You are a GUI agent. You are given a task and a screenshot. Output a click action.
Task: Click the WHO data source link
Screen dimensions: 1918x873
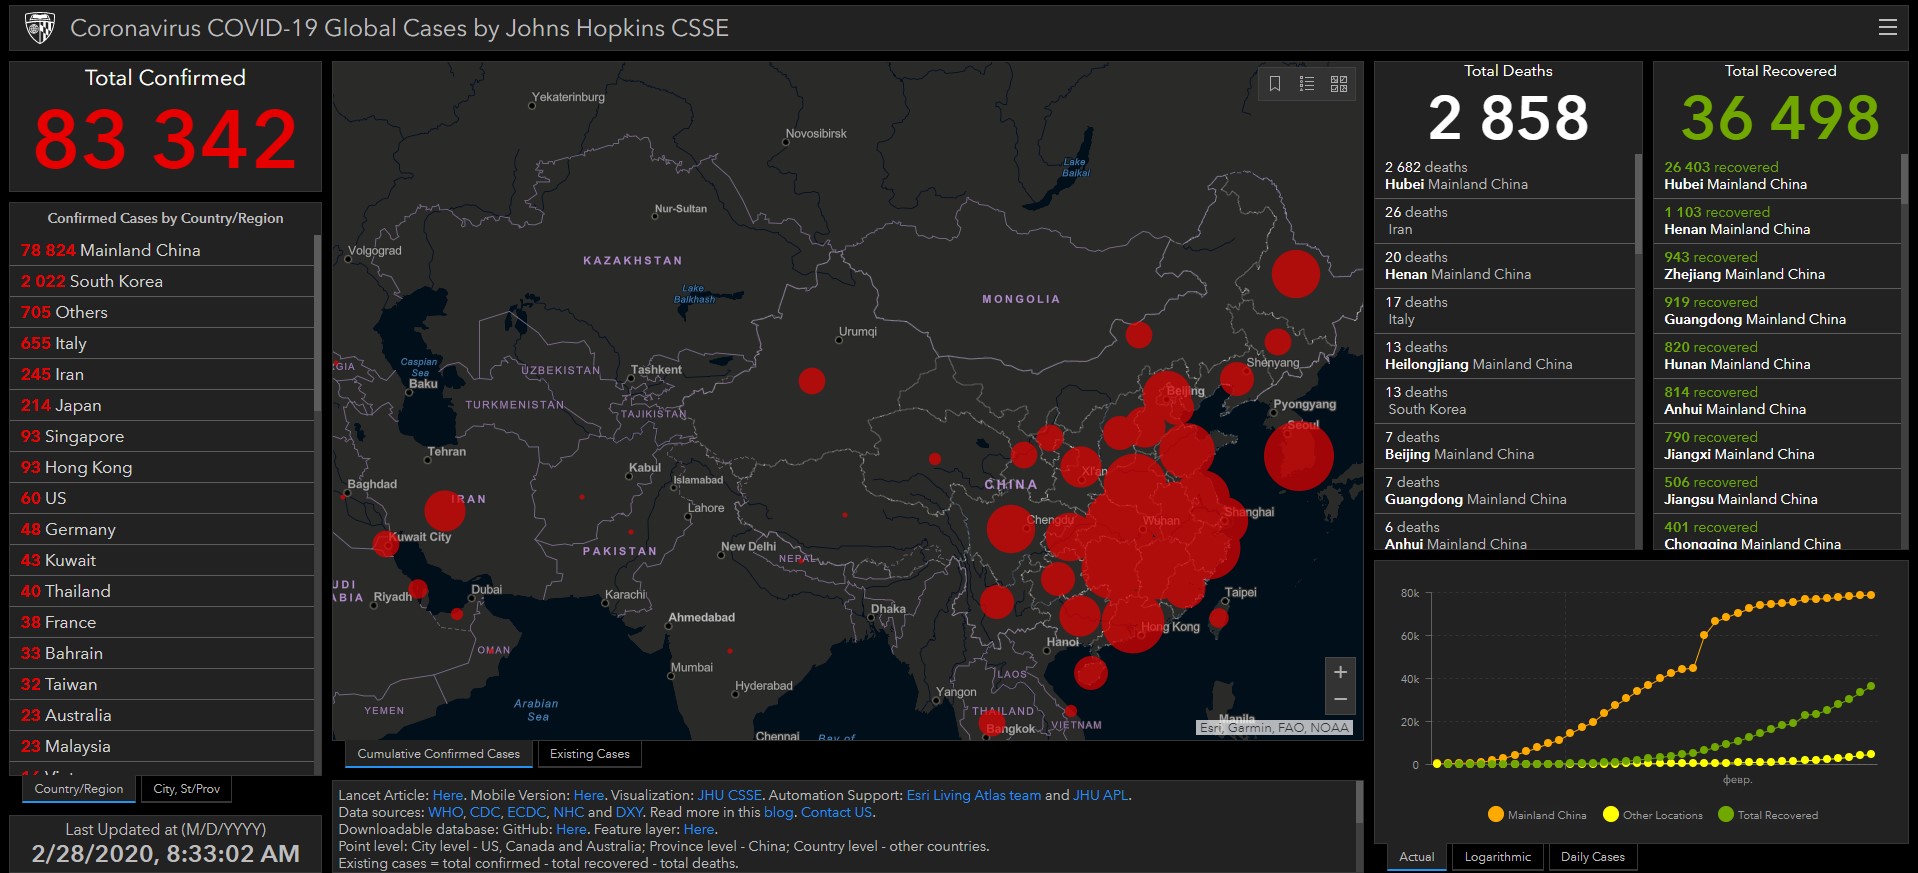coord(445,813)
